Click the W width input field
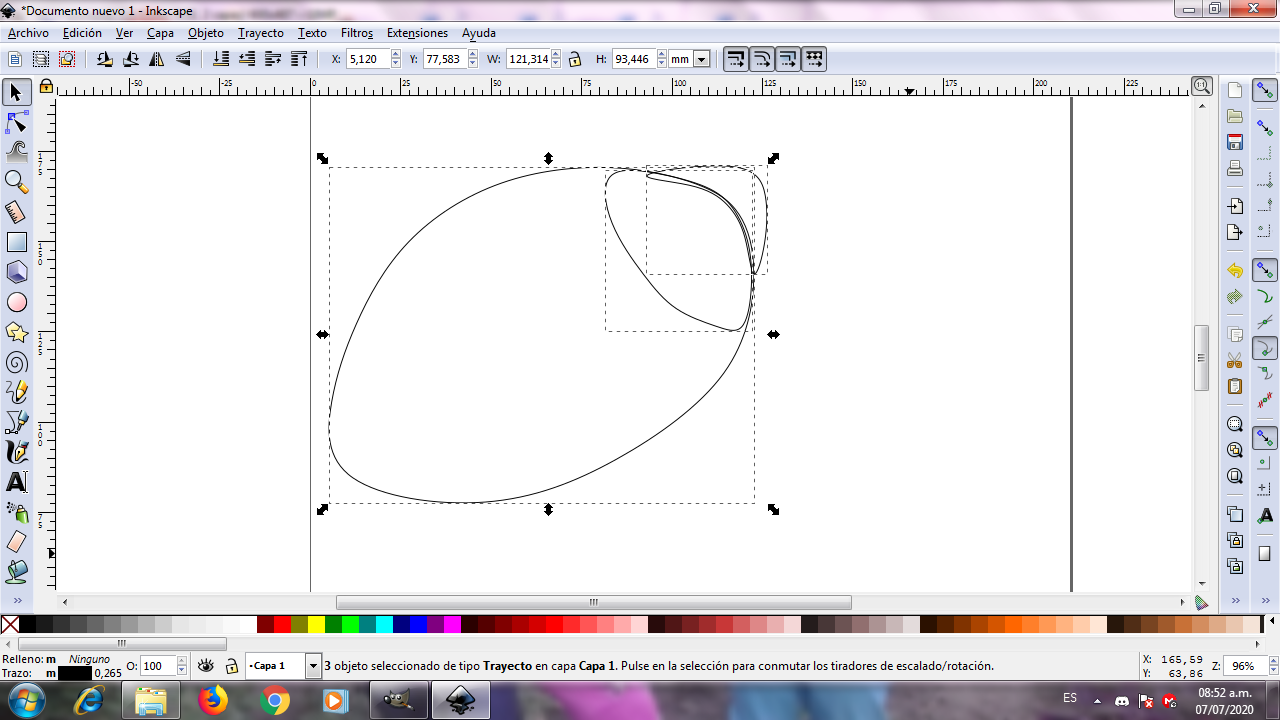Screen dimensions: 1280x720 [x=528, y=59]
